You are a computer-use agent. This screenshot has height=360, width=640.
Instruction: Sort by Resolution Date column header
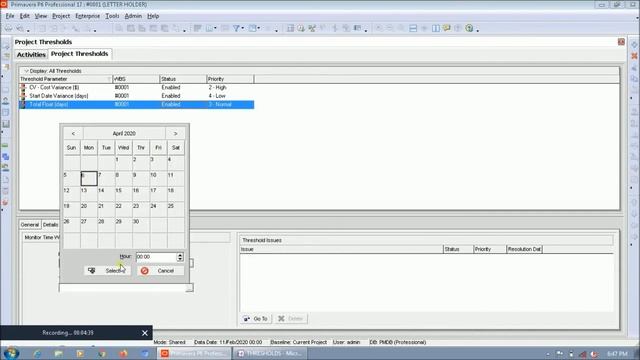click(524, 249)
